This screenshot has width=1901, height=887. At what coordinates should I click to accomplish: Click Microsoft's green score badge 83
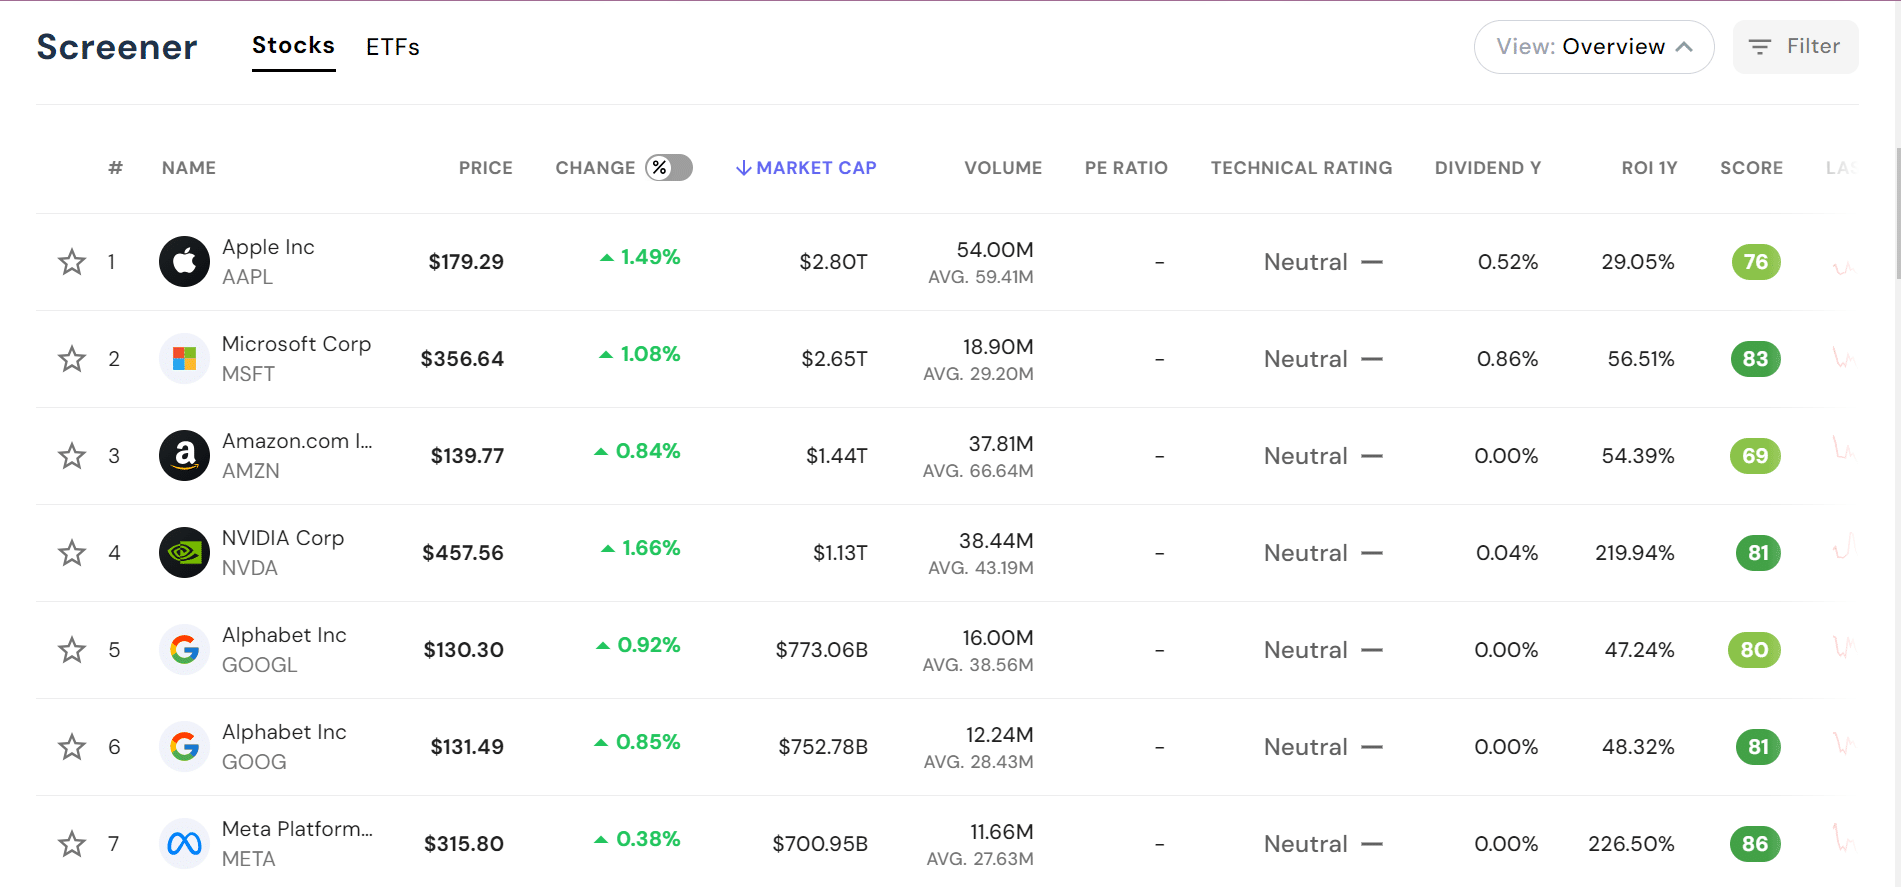point(1755,359)
